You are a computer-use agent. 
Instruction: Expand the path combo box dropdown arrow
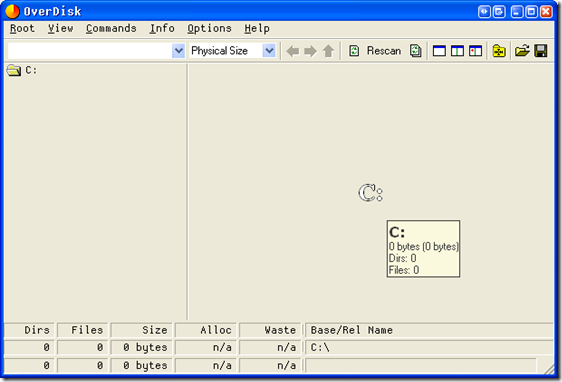tap(178, 51)
